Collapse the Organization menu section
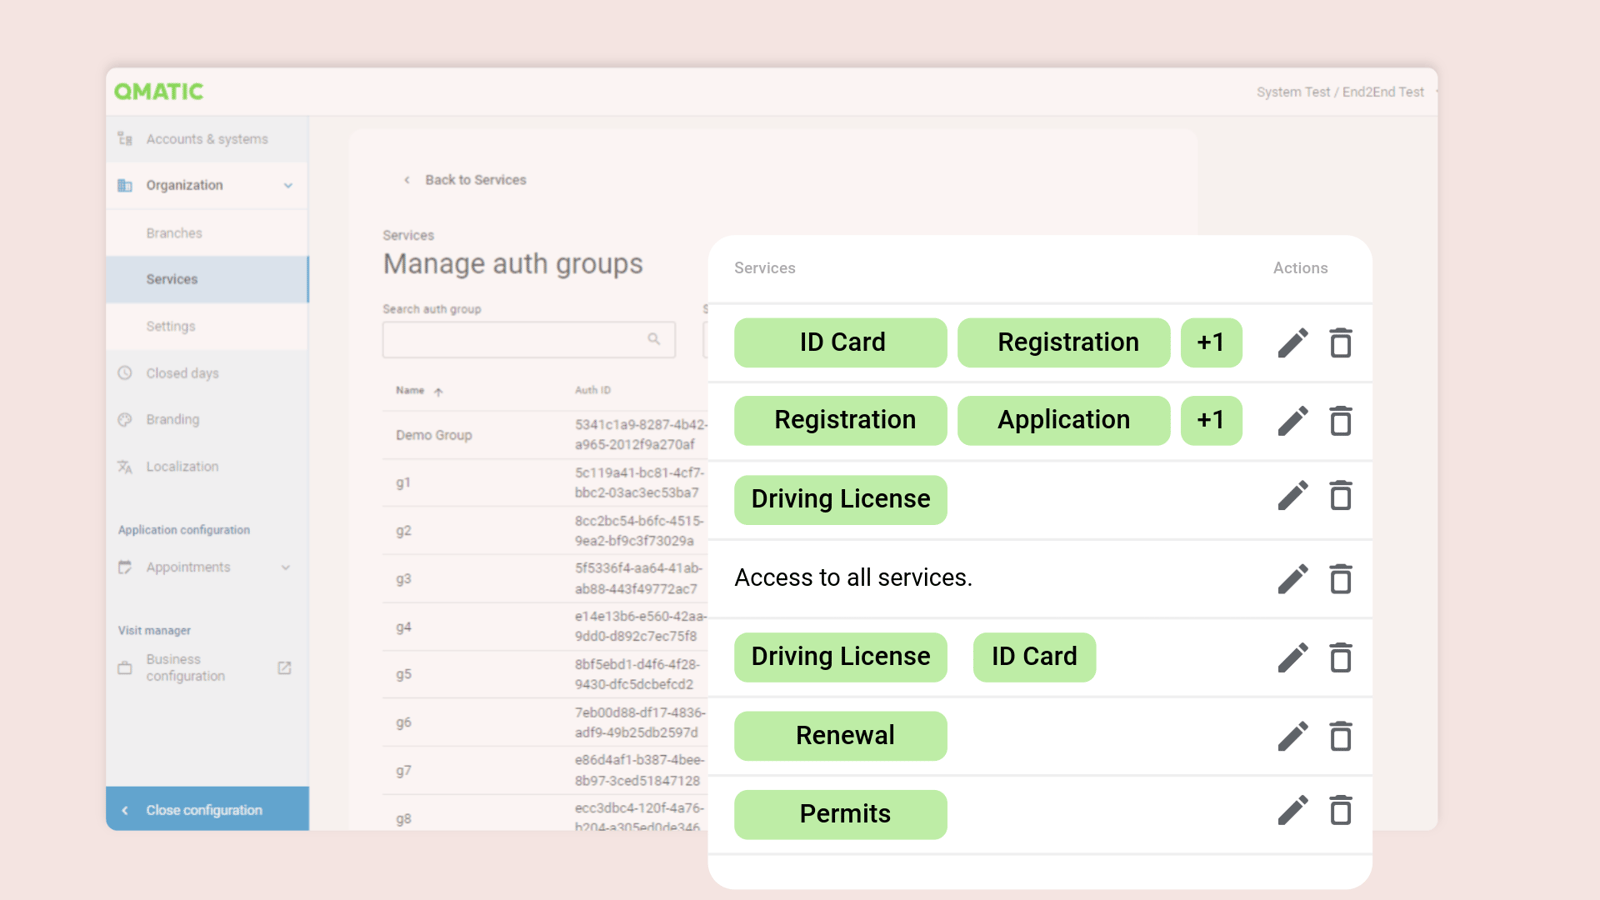Image resolution: width=1600 pixels, height=900 pixels. 288,186
